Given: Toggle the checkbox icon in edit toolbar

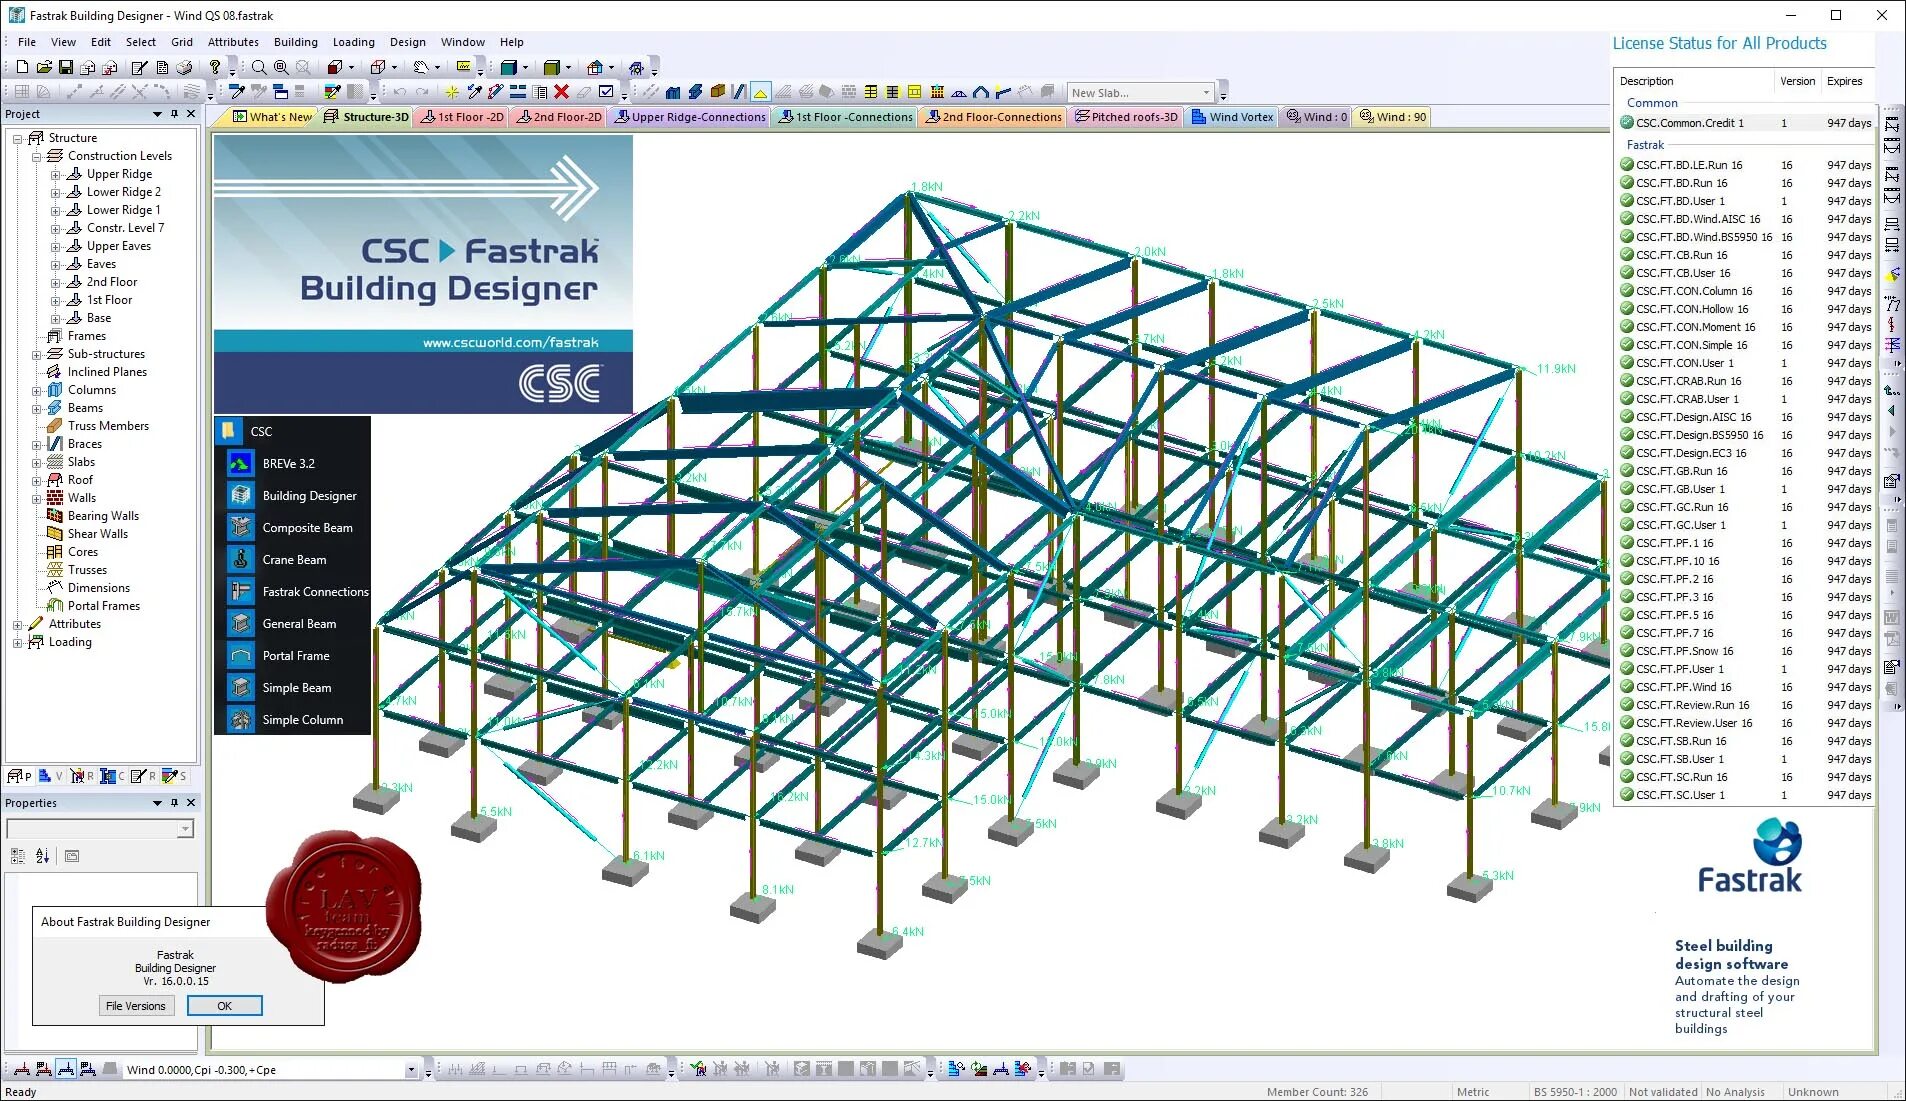Looking at the screenshot, I should [606, 92].
